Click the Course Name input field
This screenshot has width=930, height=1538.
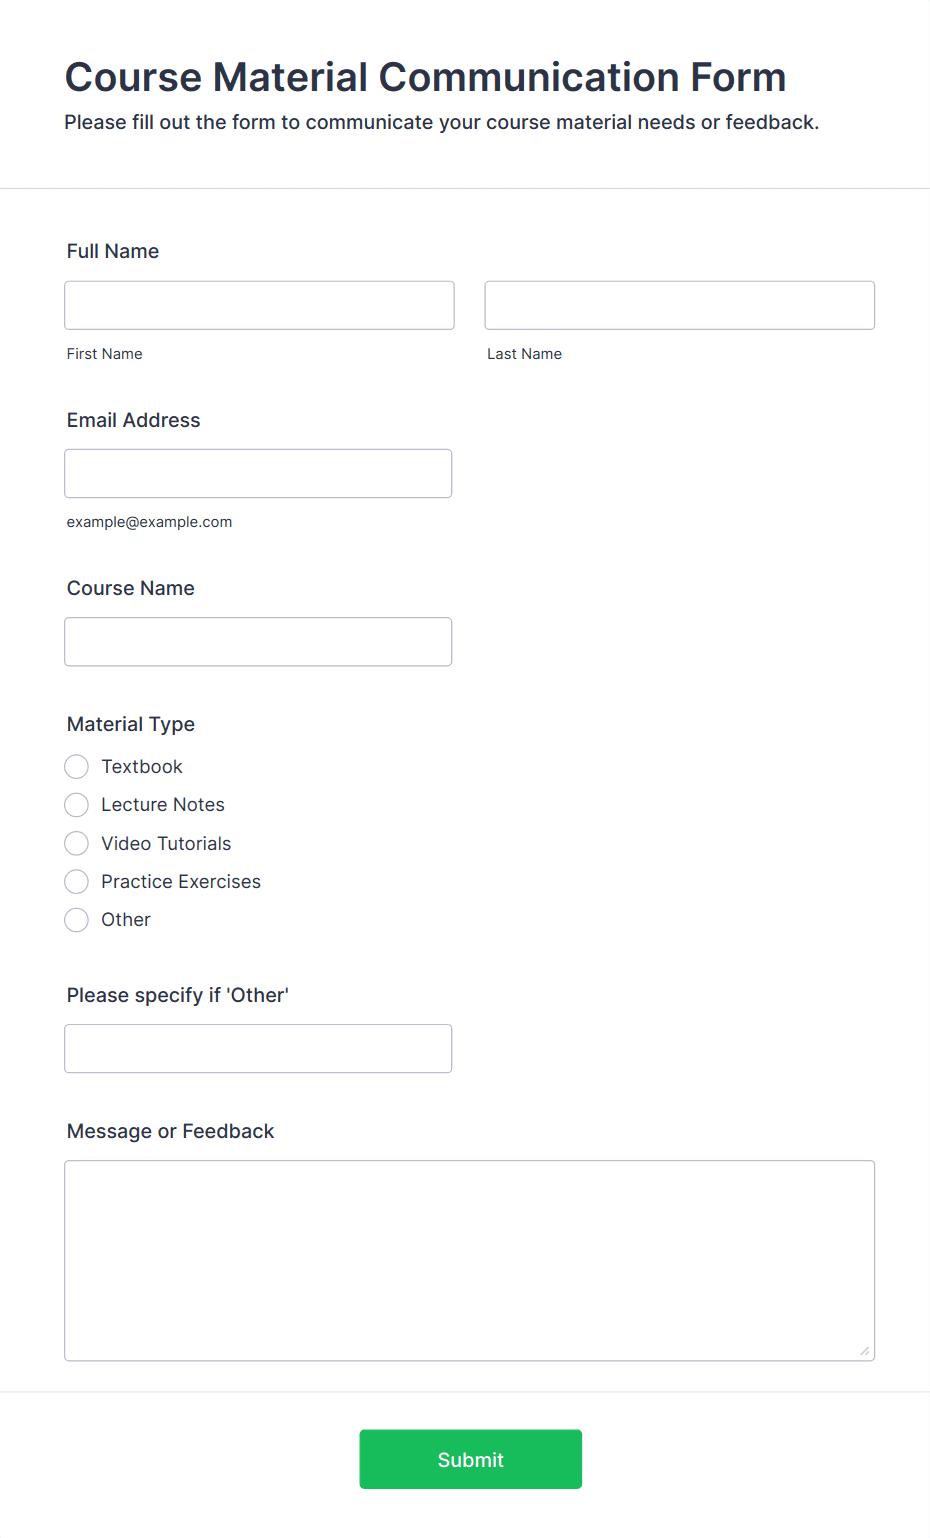point(258,642)
